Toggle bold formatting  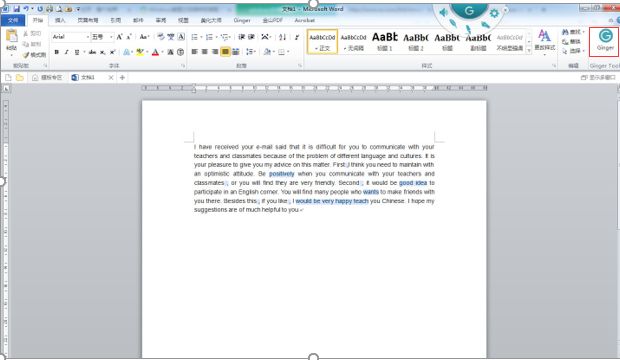pos(57,52)
